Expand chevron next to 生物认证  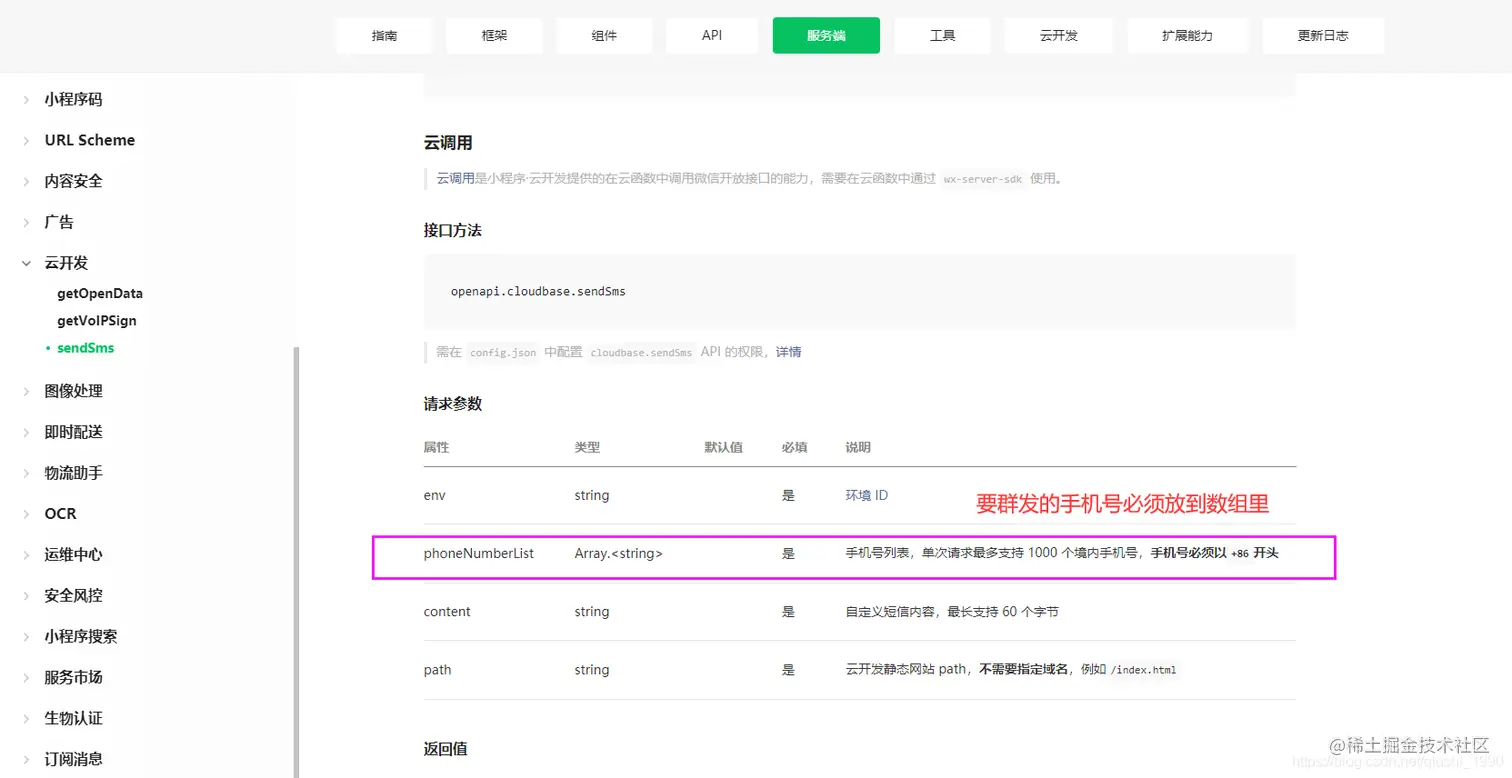26,719
